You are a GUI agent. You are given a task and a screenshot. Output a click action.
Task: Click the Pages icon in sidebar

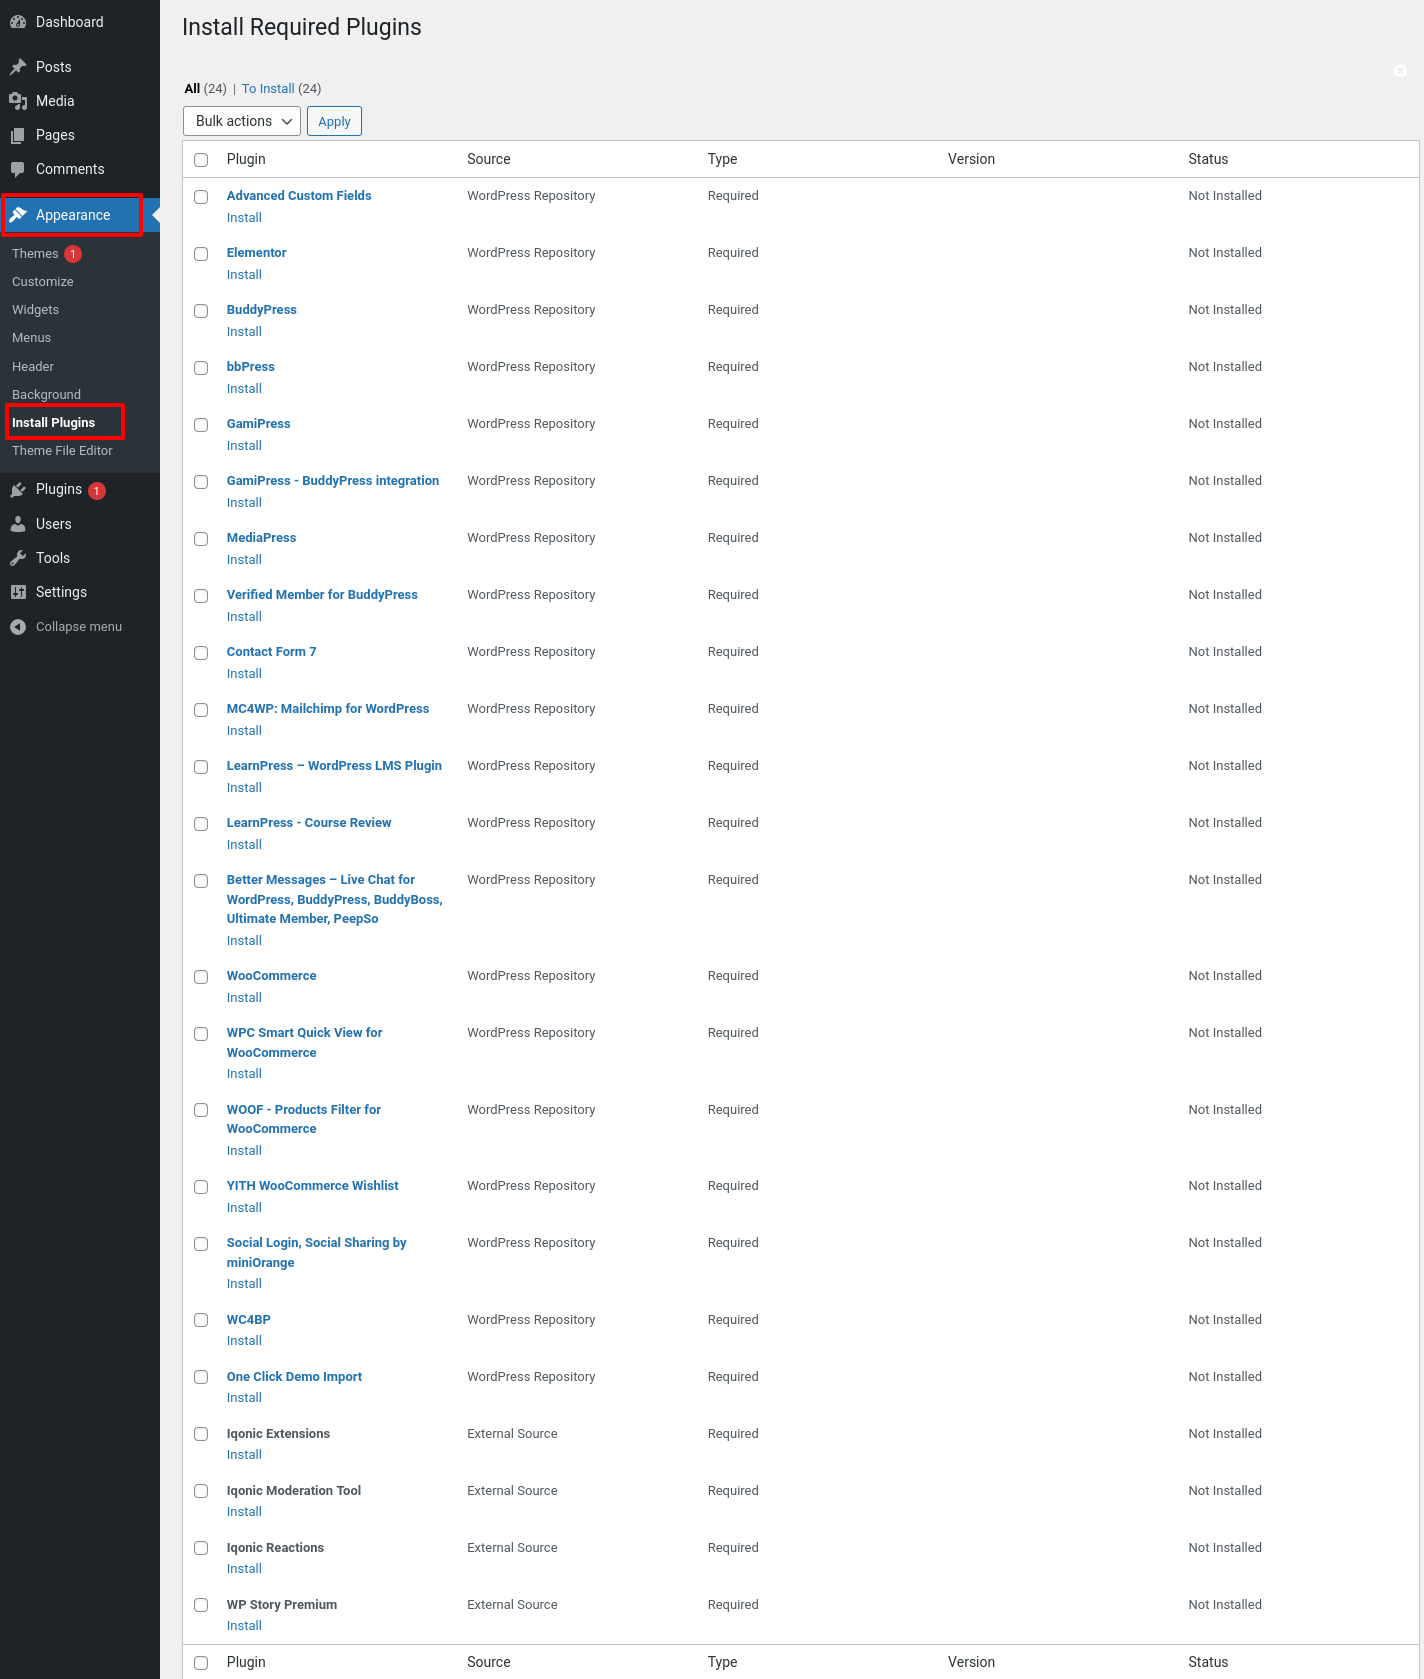point(18,135)
